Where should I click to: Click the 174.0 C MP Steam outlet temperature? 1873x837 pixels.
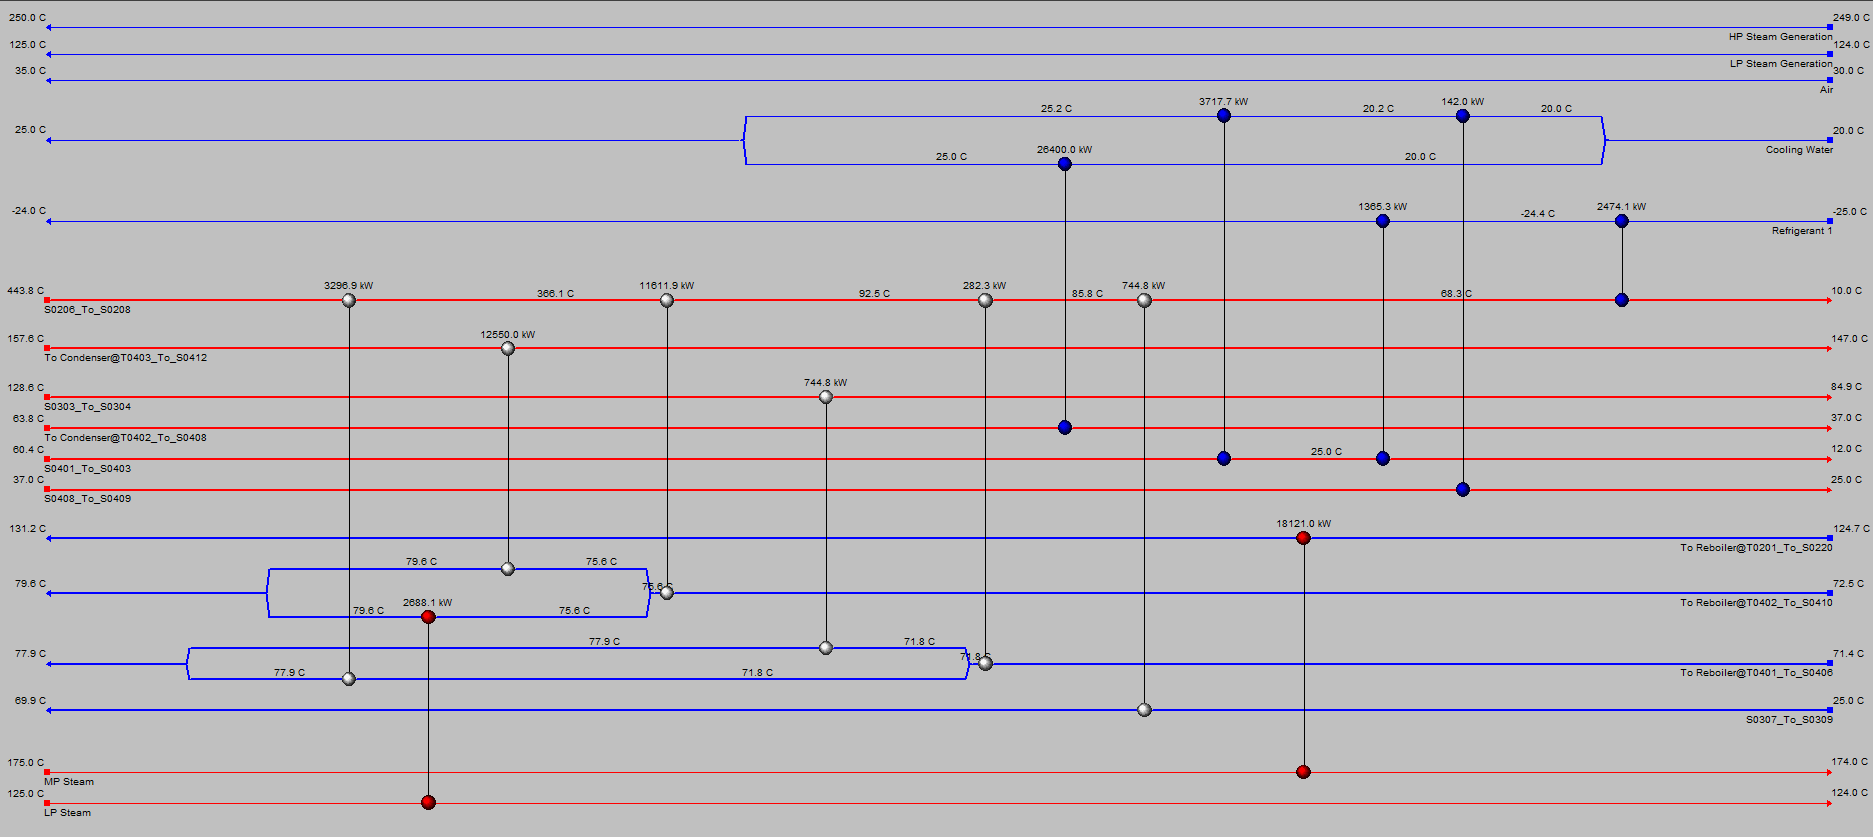point(1849,762)
